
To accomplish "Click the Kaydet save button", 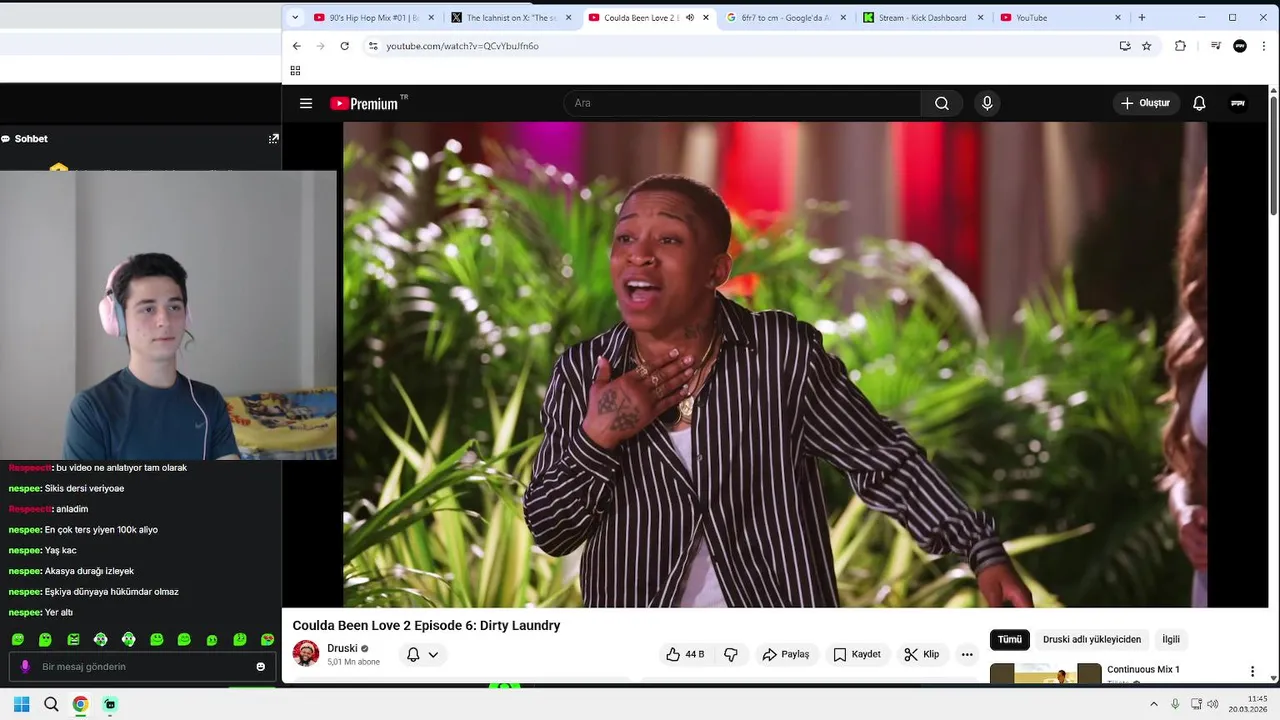I will (x=857, y=654).
